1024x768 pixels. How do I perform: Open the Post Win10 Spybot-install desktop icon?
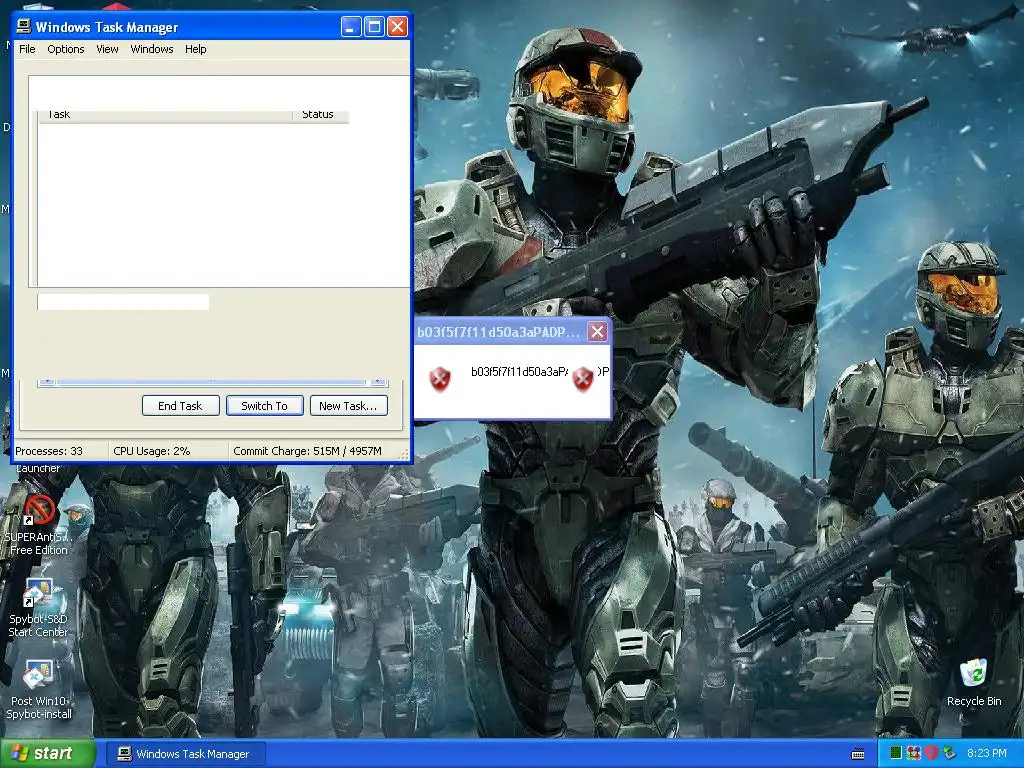pos(39,689)
